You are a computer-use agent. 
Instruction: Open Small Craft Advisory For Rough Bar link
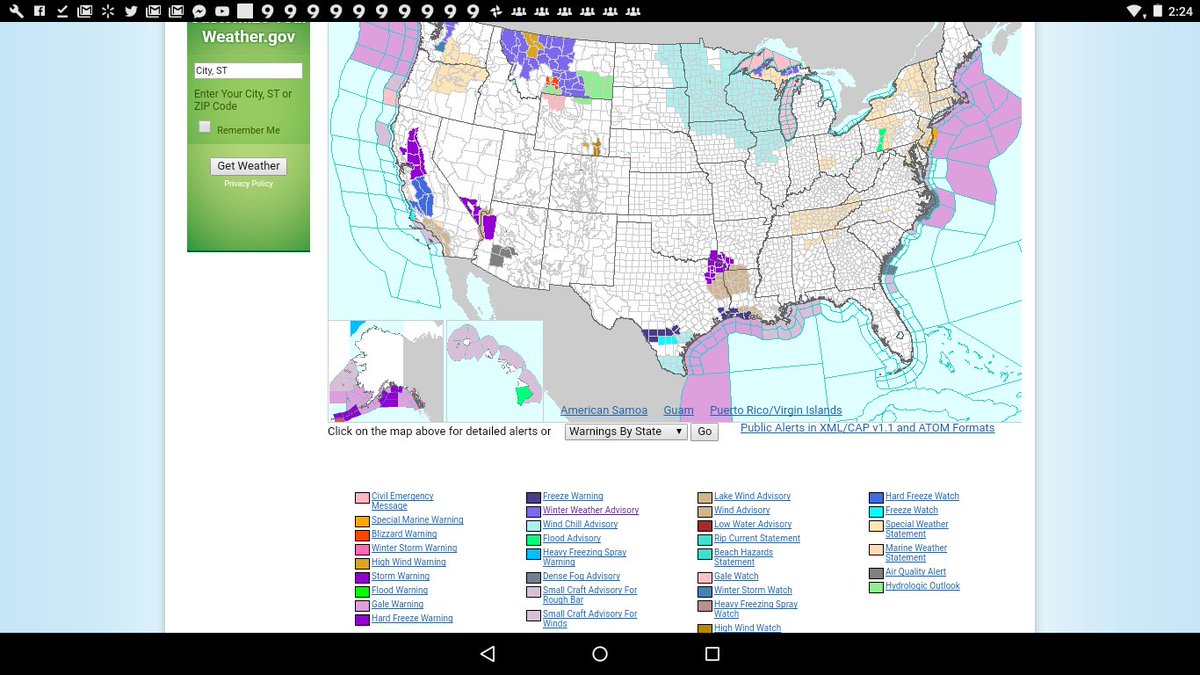pyautogui.click(x=590, y=595)
